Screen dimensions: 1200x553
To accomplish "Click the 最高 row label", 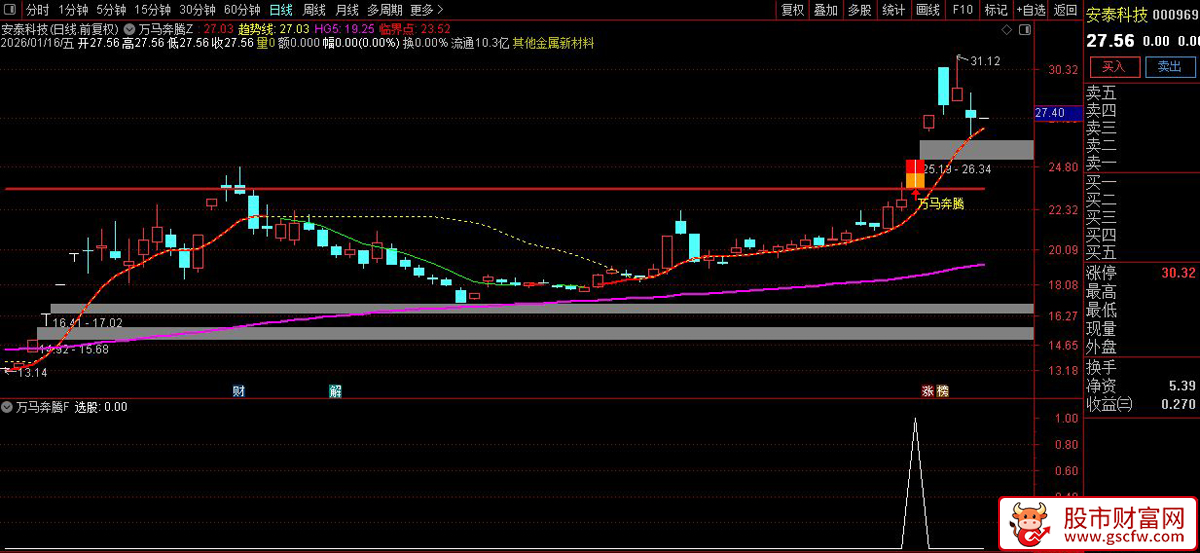I will point(1101,292).
